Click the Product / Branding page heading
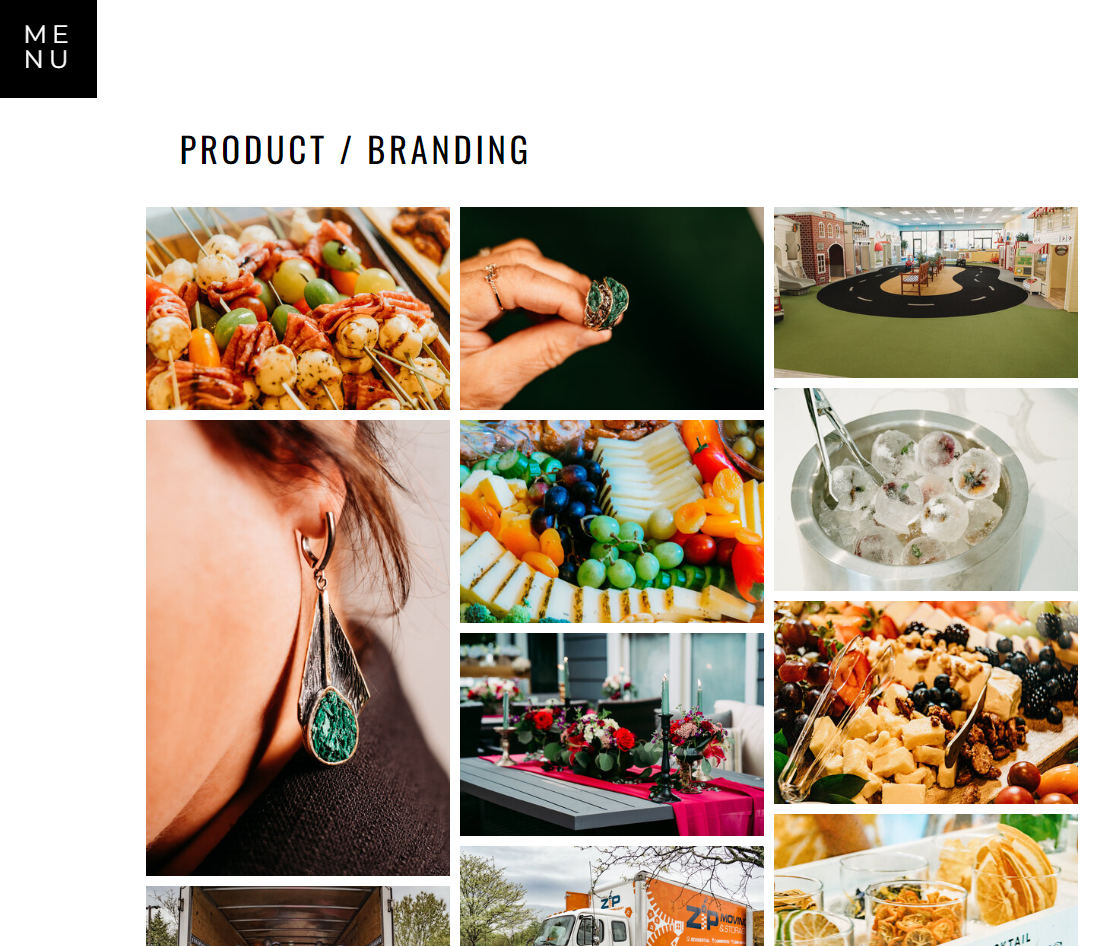The width and height of the screenshot is (1116, 946). (354, 150)
